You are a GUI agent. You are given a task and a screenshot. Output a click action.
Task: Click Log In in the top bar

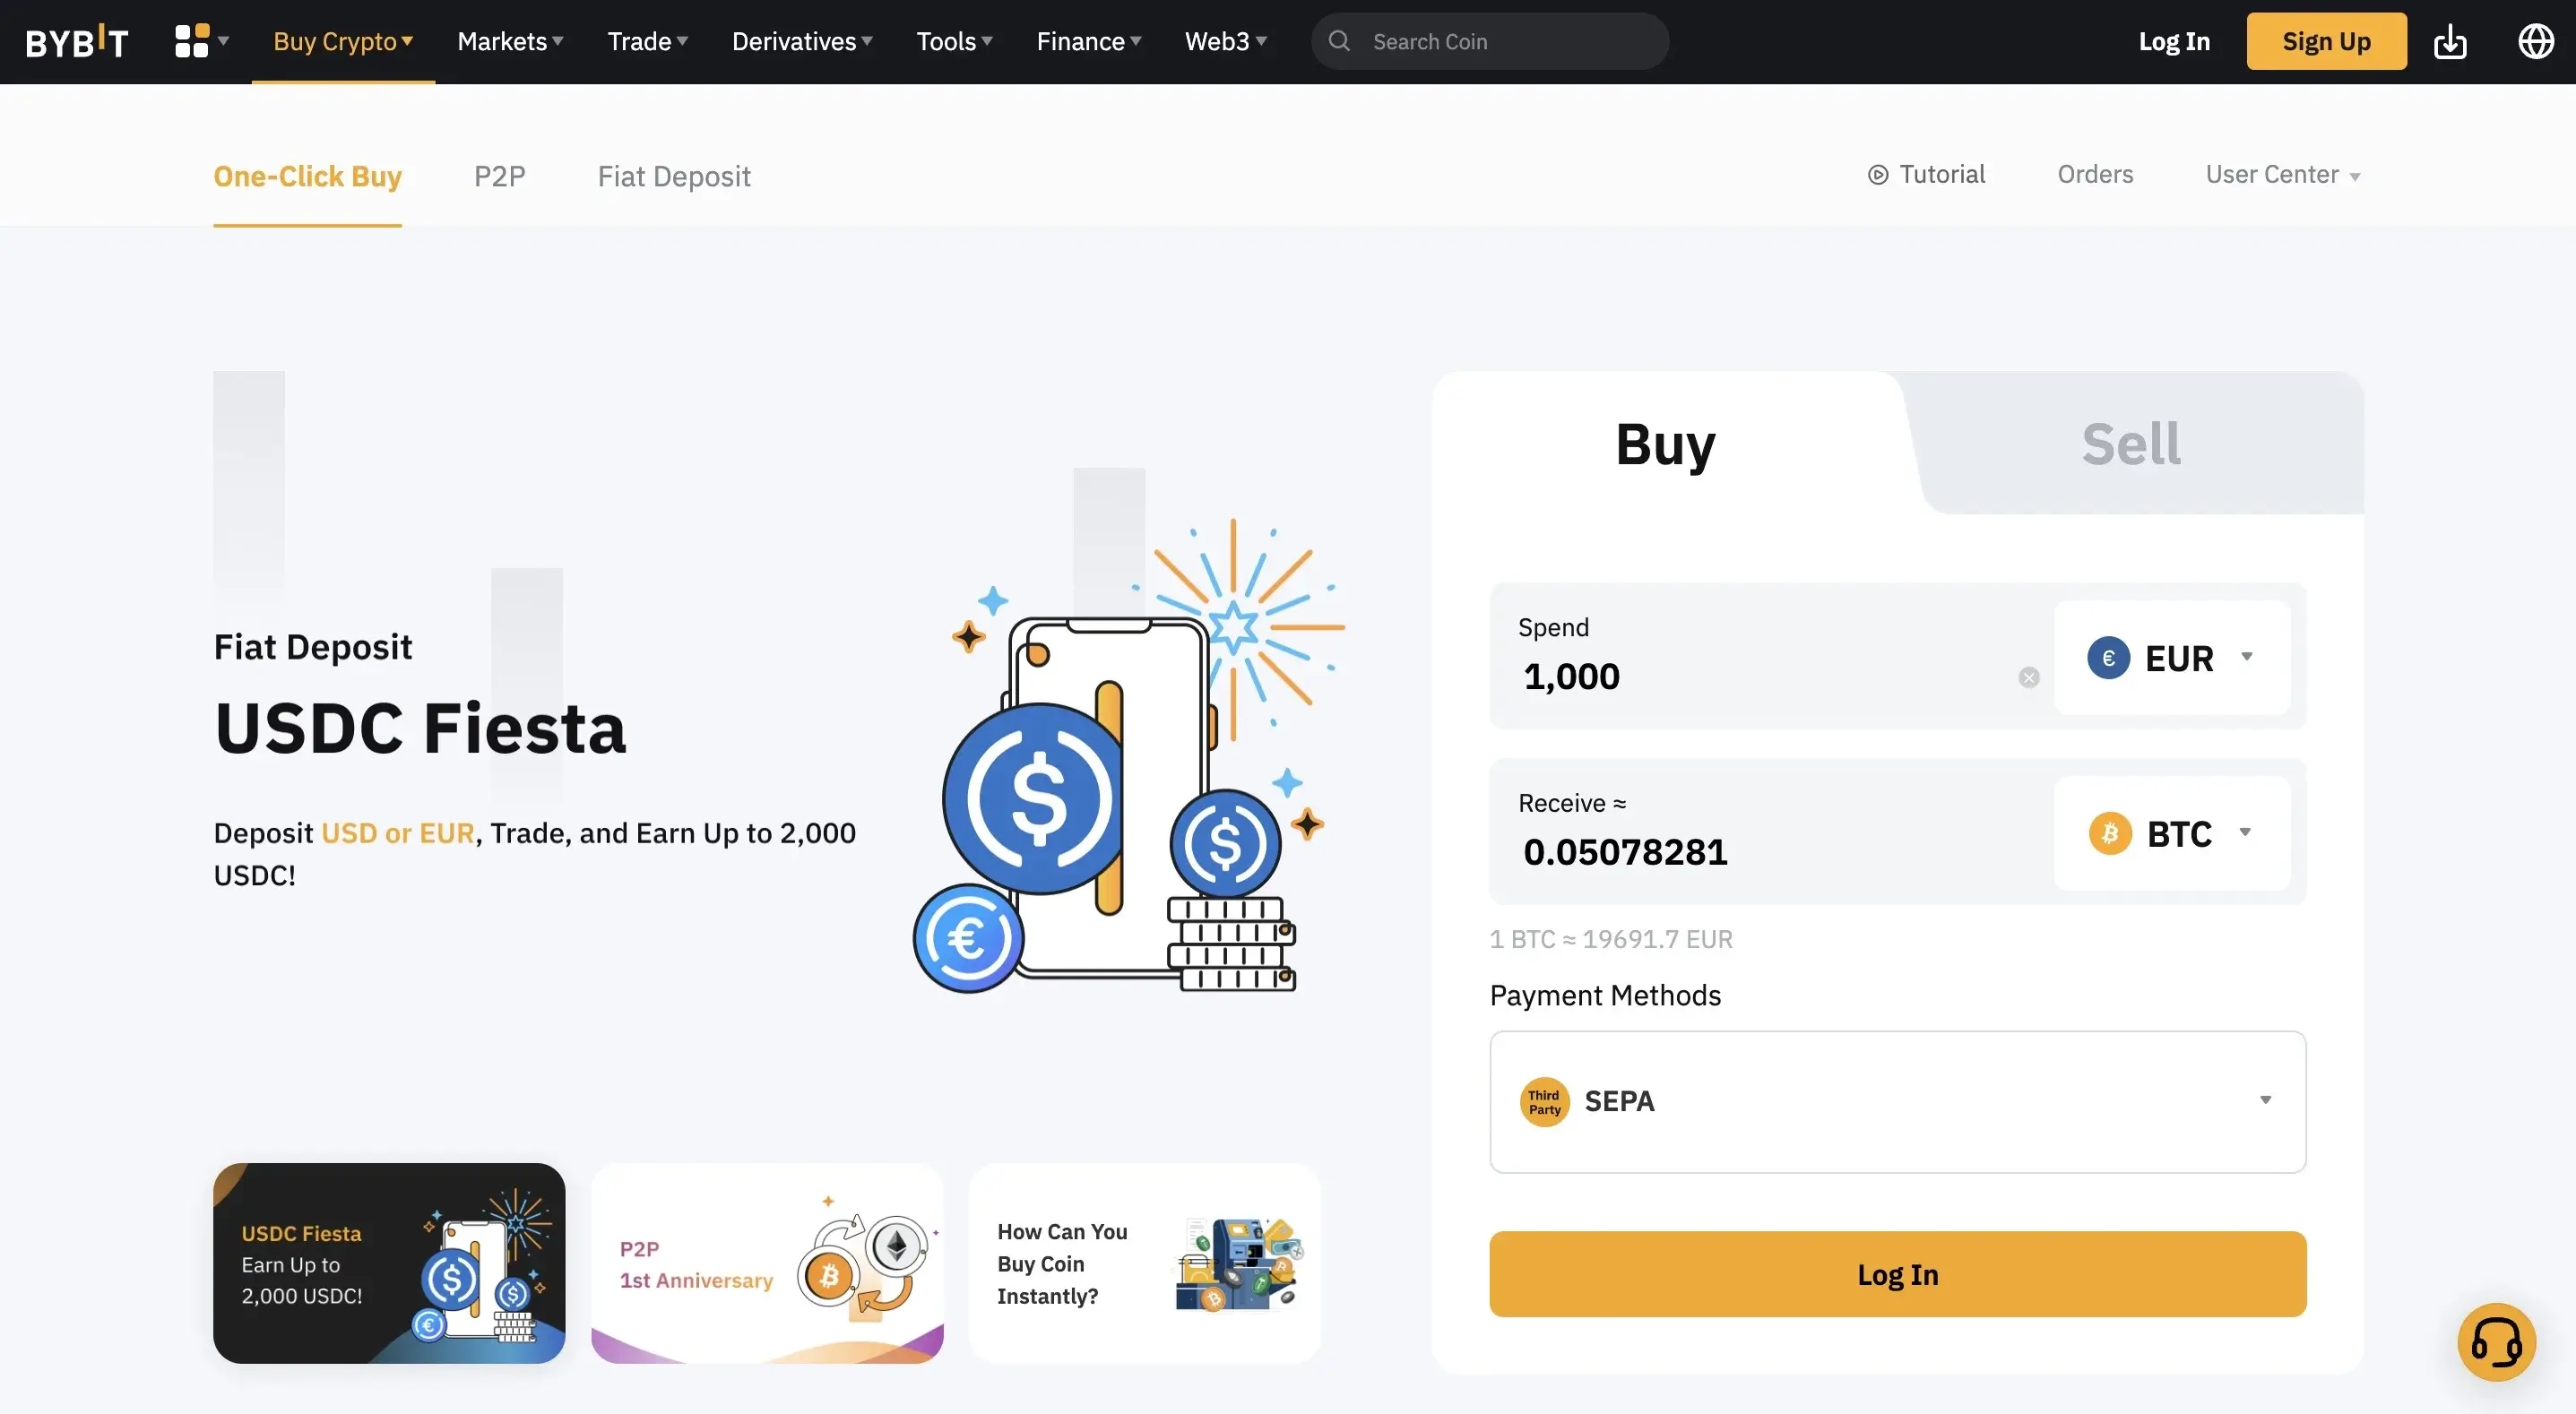coord(2174,41)
